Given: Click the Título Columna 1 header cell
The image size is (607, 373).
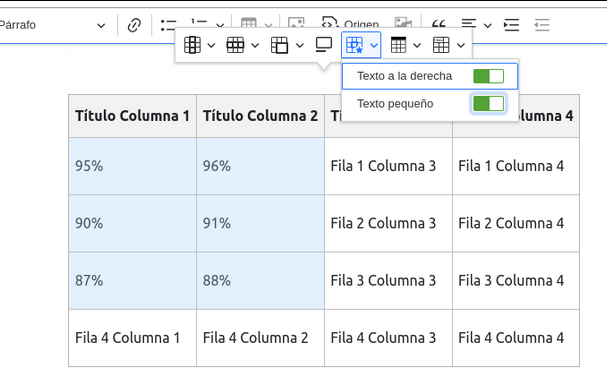Looking at the screenshot, I should pos(132,116).
